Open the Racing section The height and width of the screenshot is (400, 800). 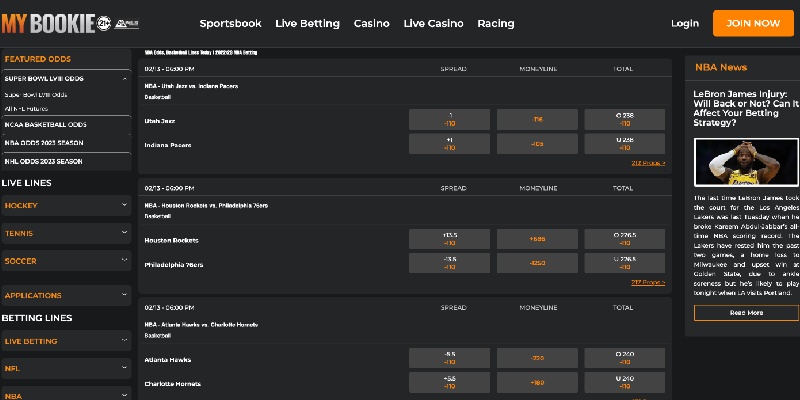tap(495, 23)
